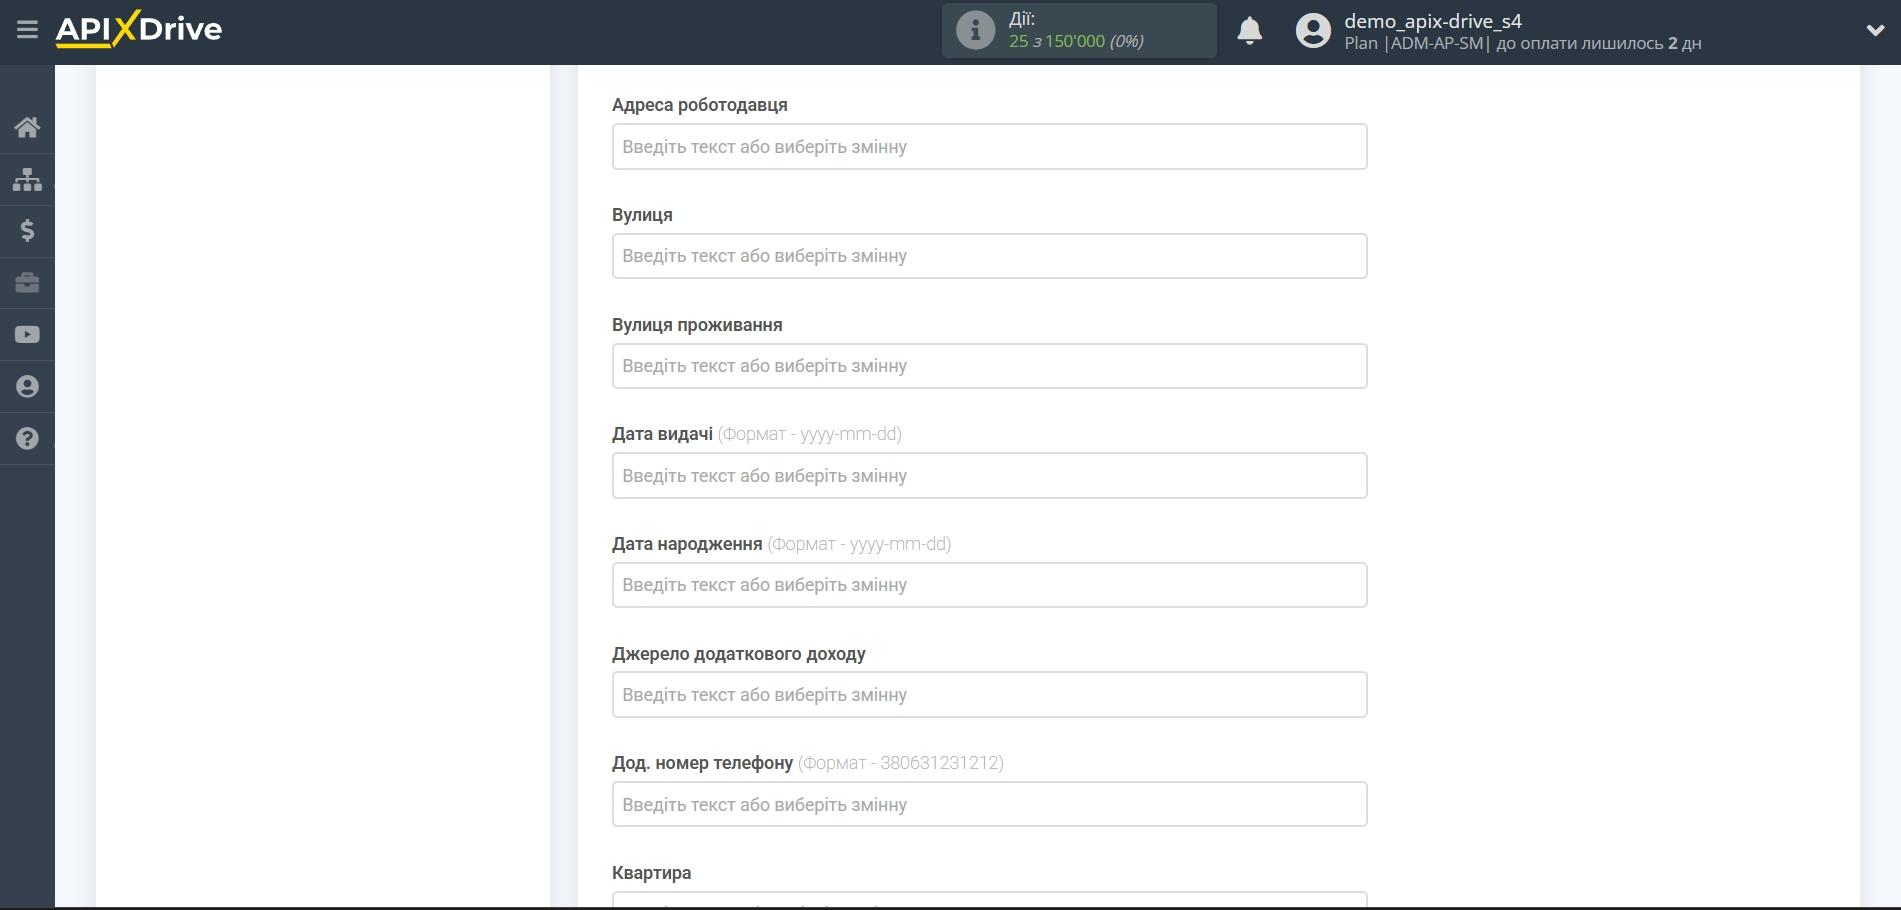The width and height of the screenshot is (1901, 910).
Task: Go to the home dashboard icon
Action: coord(27,127)
